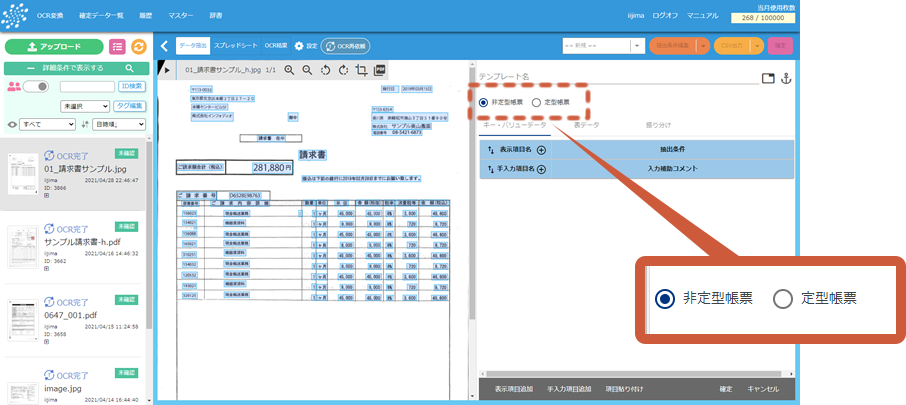Image resolution: width=906 pixels, height=405 pixels.
Task: Click the ID検索 button
Action: click(132, 87)
